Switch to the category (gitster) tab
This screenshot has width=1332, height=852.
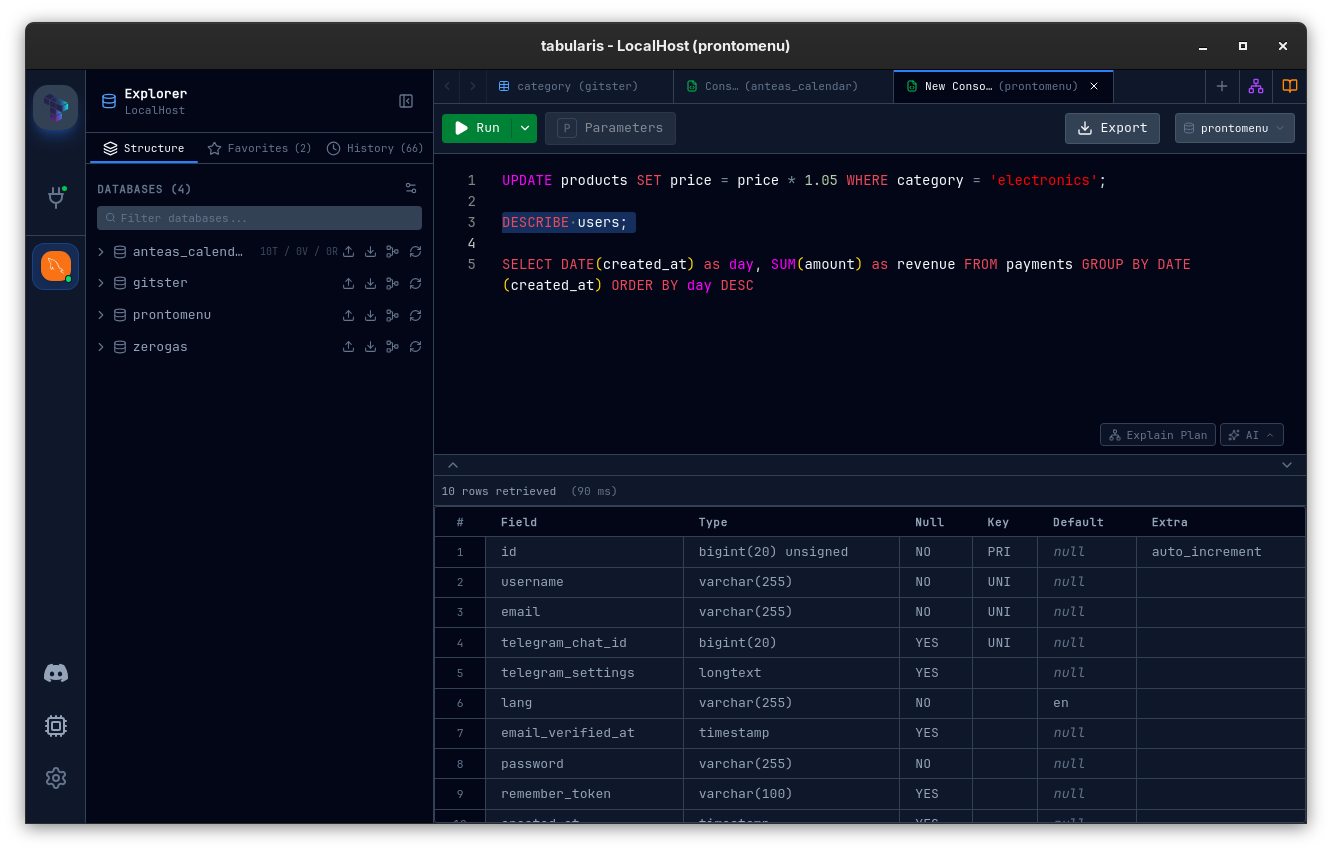point(570,86)
